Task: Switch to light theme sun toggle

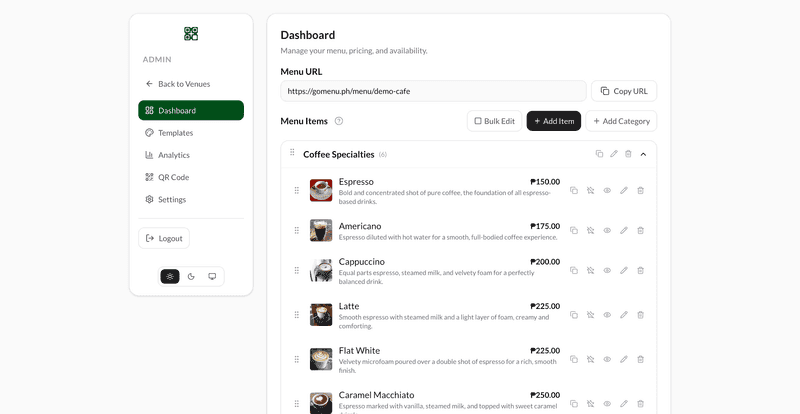Action: coord(170,276)
